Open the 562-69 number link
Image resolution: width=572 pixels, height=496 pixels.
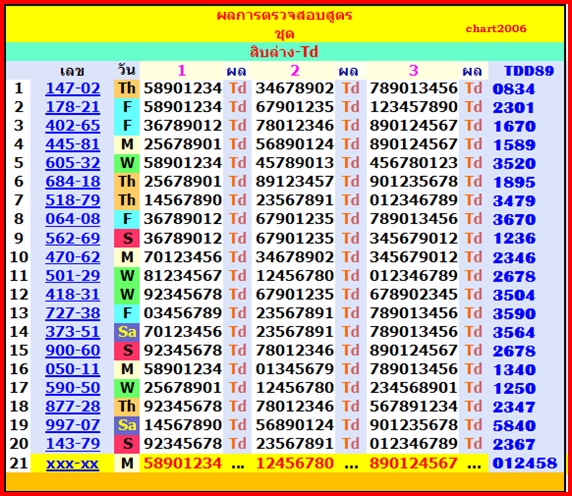point(73,238)
